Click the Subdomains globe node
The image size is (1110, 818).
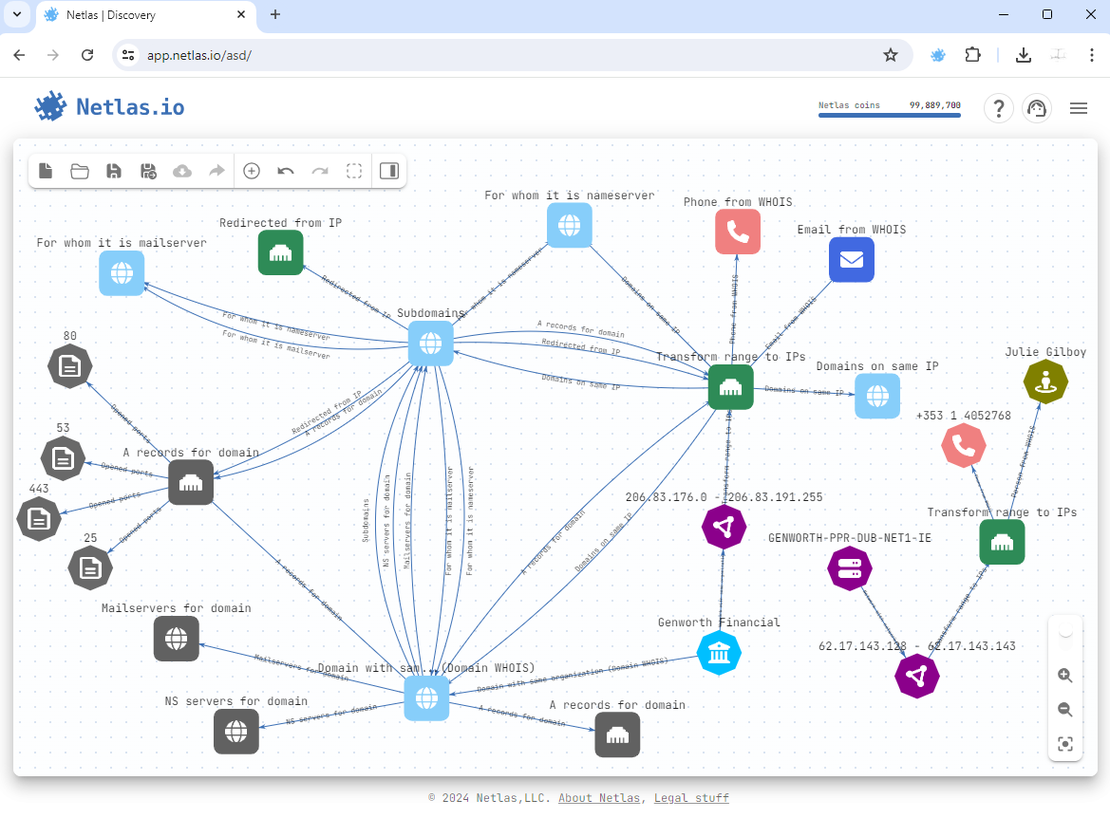(430, 343)
